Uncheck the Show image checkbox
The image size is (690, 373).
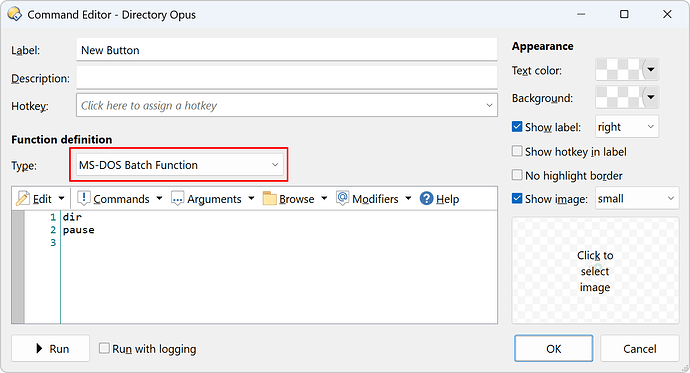click(517, 198)
